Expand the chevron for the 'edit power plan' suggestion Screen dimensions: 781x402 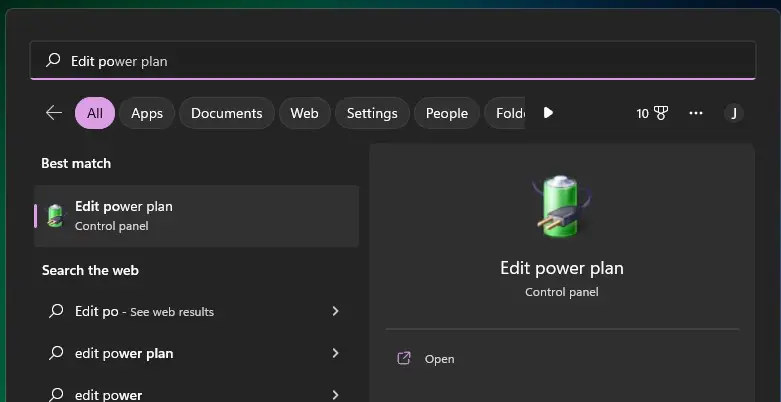335,353
